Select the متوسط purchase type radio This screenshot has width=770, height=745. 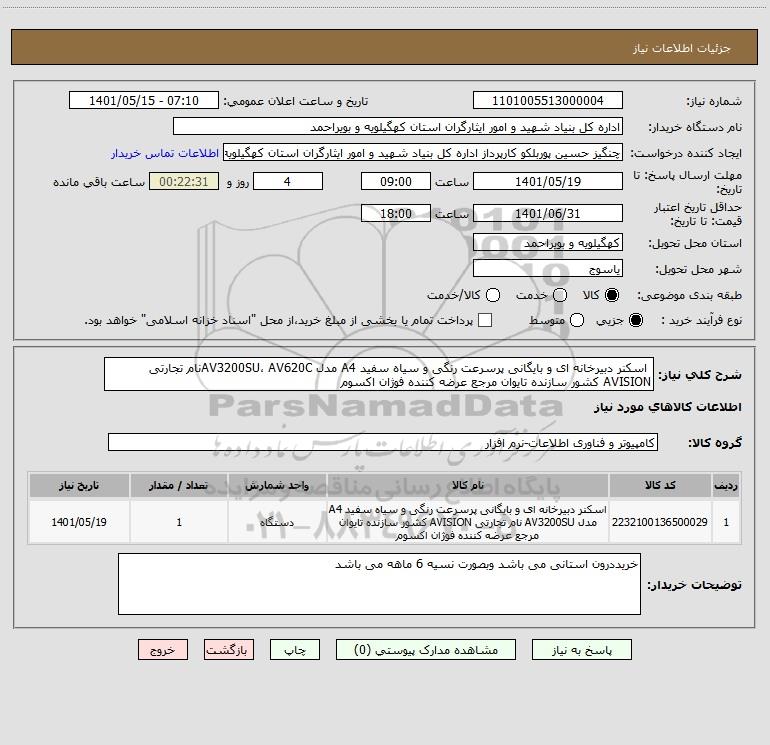(577, 320)
